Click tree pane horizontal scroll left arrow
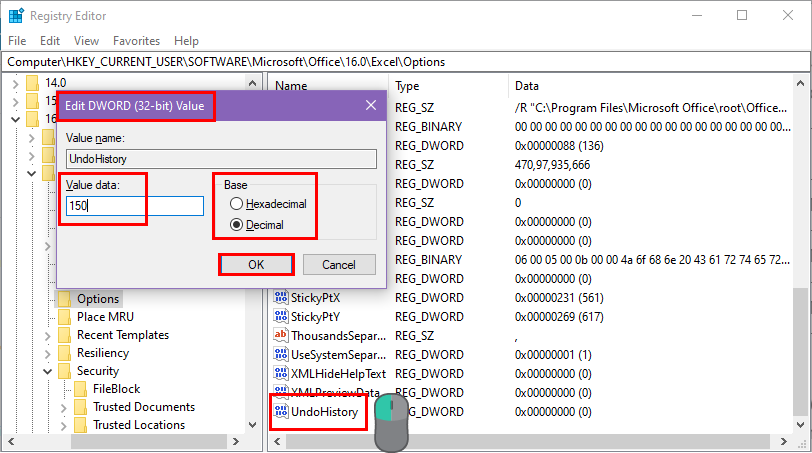 click(x=11, y=442)
